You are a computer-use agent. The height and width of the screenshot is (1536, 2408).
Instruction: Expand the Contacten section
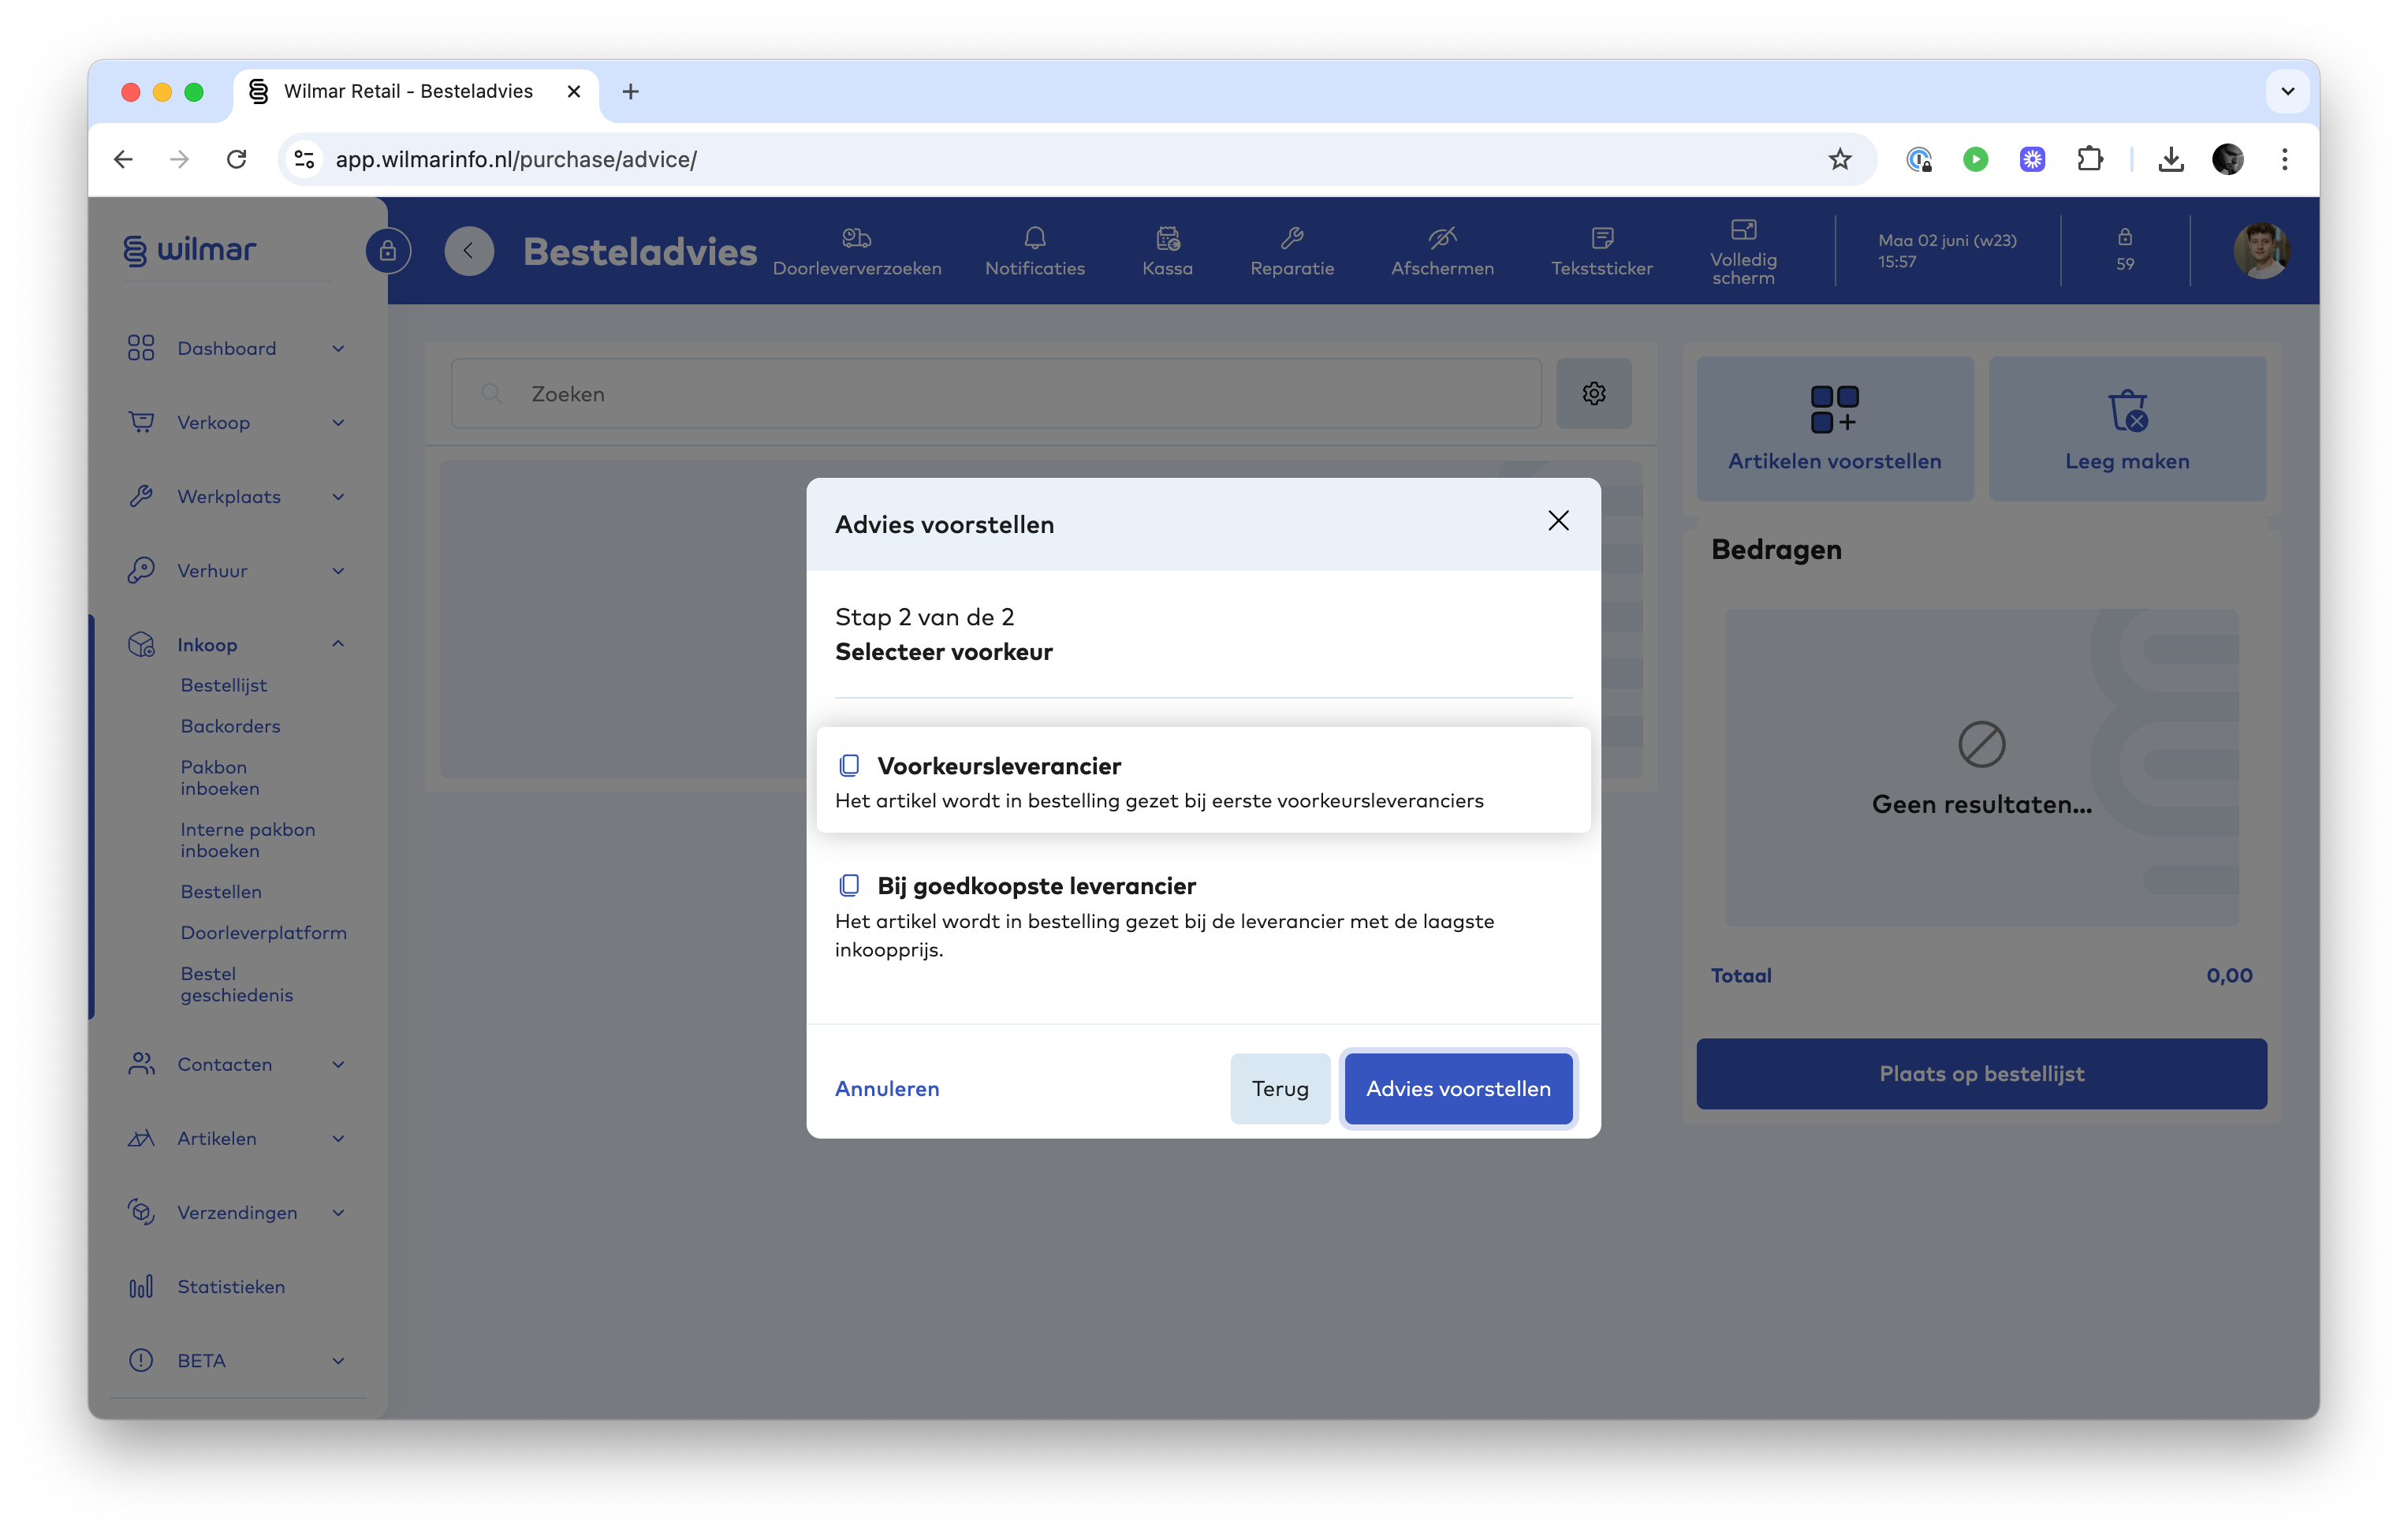tap(236, 1064)
